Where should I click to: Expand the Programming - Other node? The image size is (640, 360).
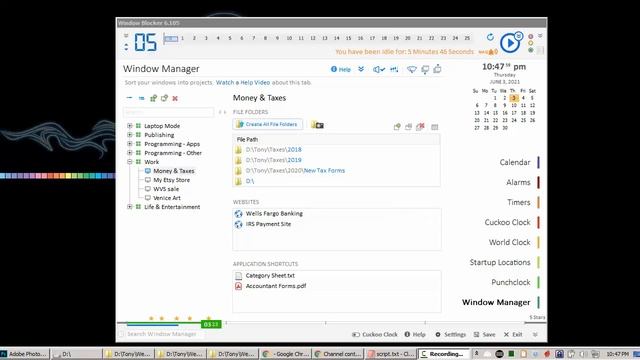(x=129, y=153)
